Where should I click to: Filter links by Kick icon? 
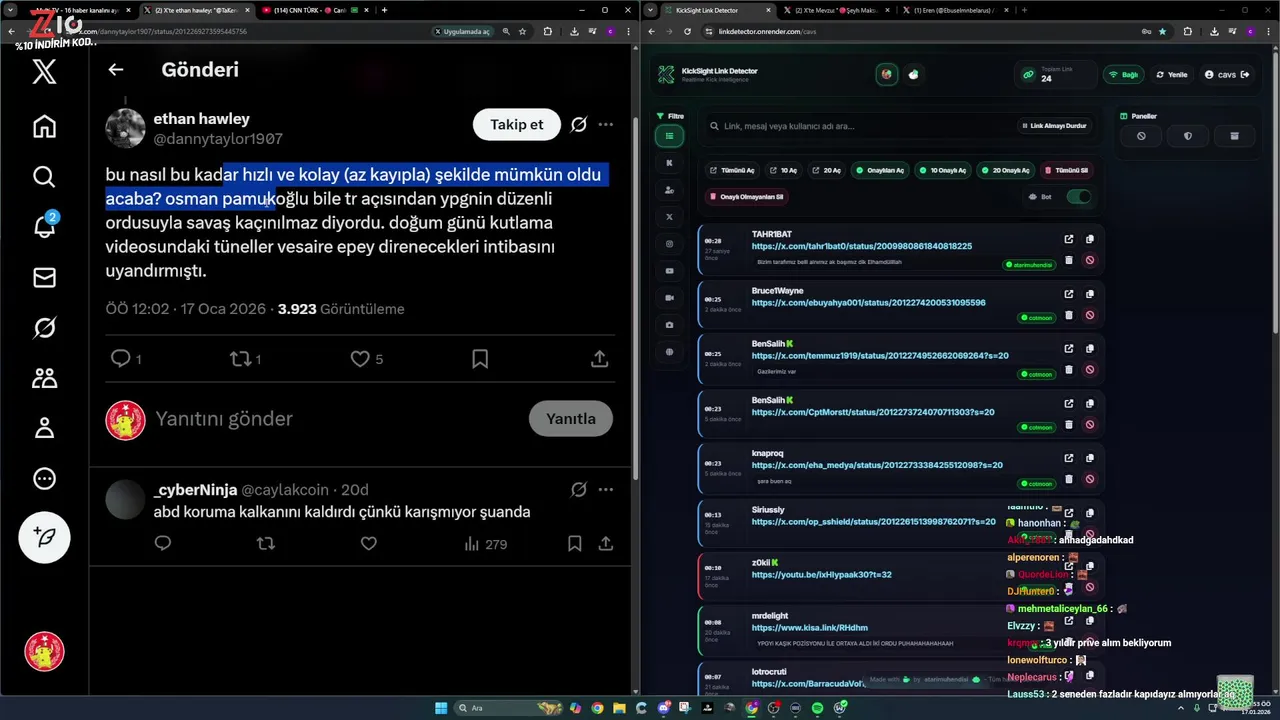[669, 162]
